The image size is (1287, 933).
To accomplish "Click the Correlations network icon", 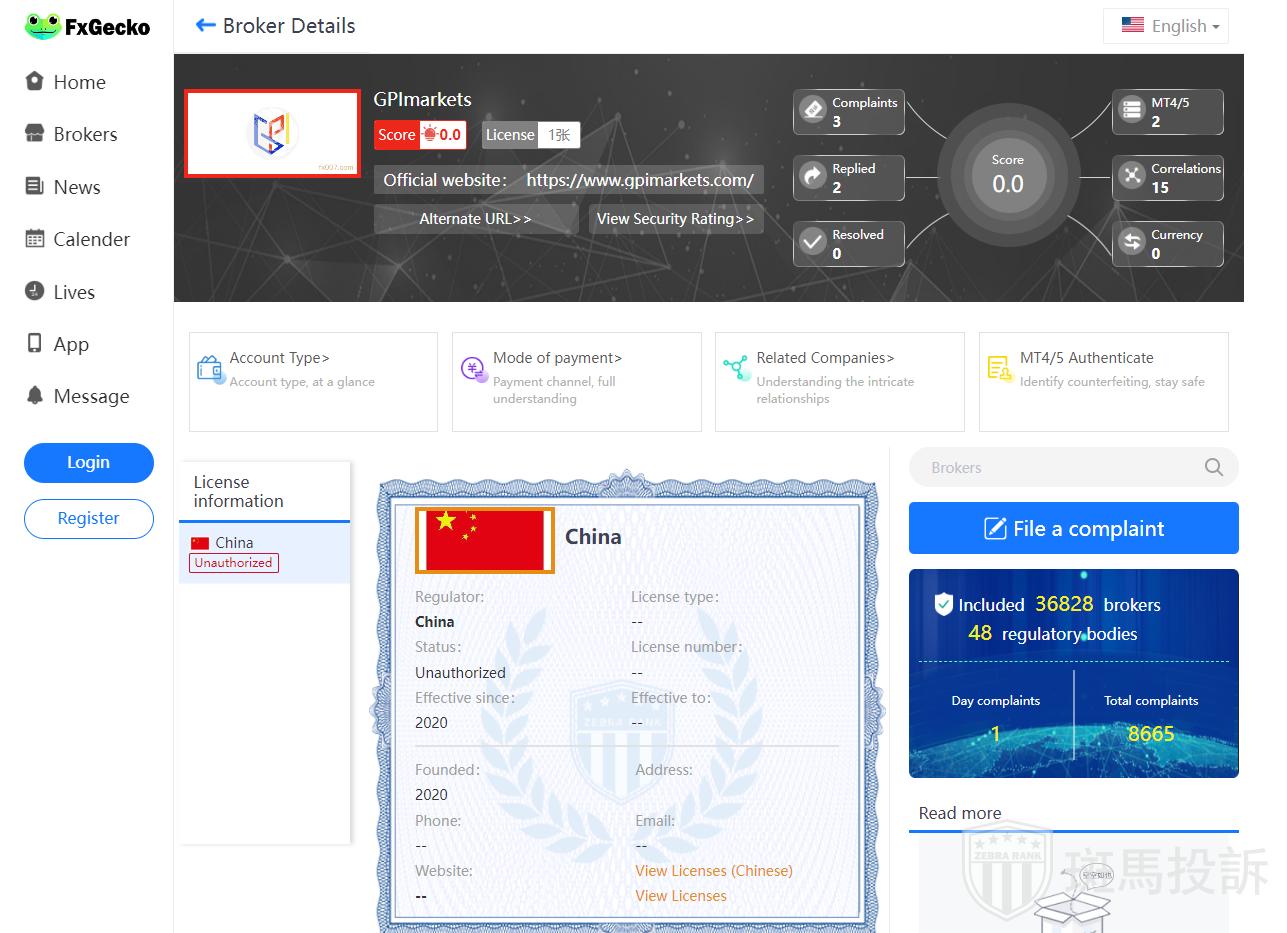I will (x=1132, y=176).
